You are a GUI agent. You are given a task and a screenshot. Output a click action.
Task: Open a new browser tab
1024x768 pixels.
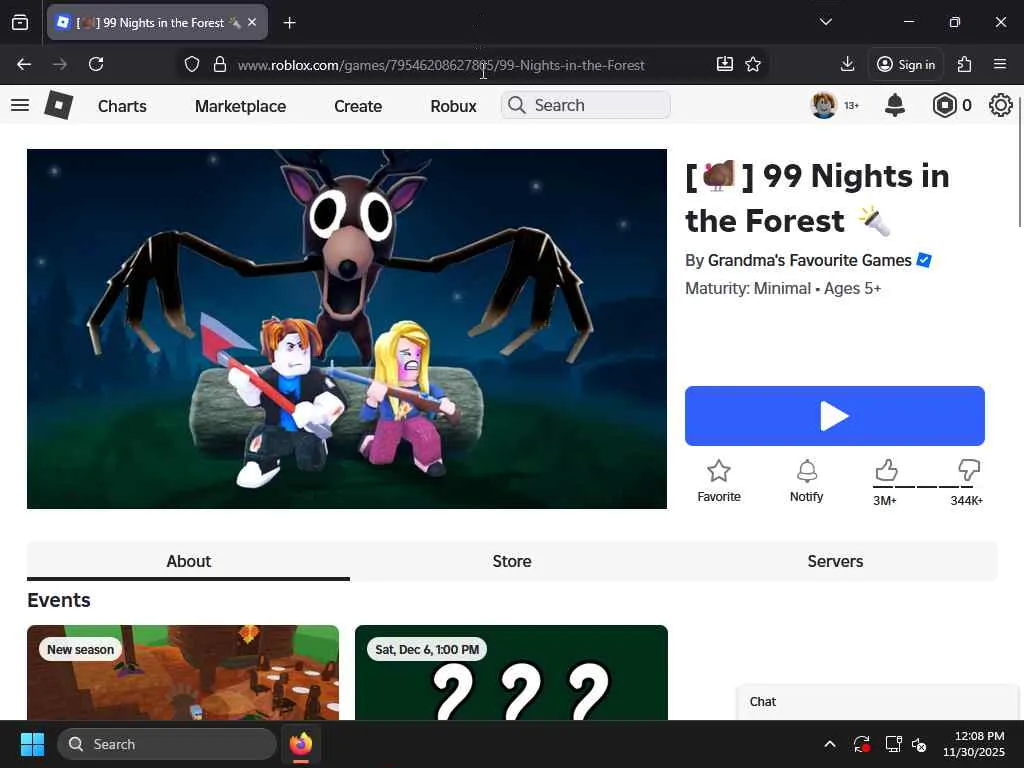pyautogui.click(x=289, y=23)
